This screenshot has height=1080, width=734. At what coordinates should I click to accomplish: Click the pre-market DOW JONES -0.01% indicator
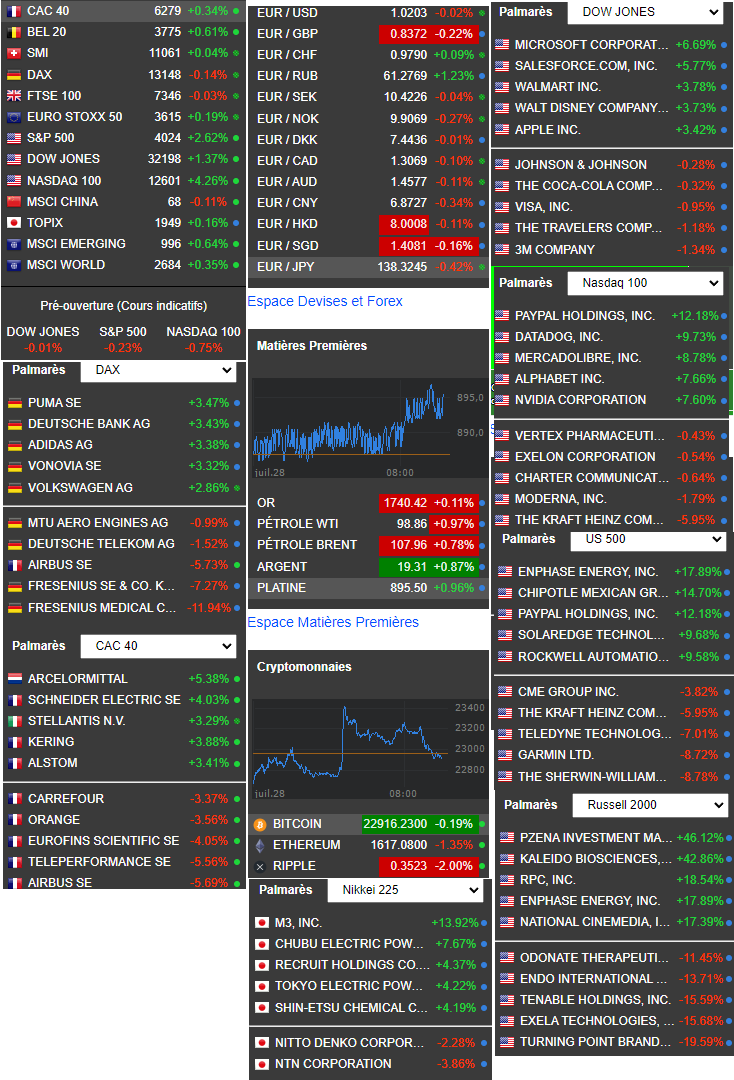[43, 348]
